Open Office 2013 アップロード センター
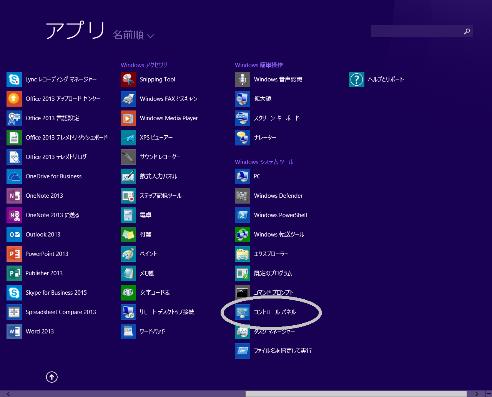The image size is (492, 397). [x=54, y=99]
